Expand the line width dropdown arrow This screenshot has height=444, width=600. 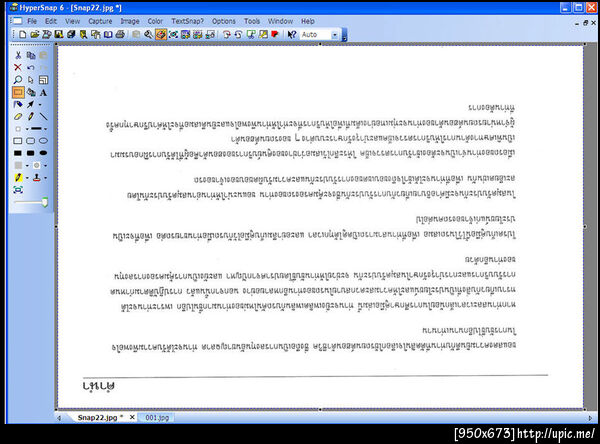point(45,129)
